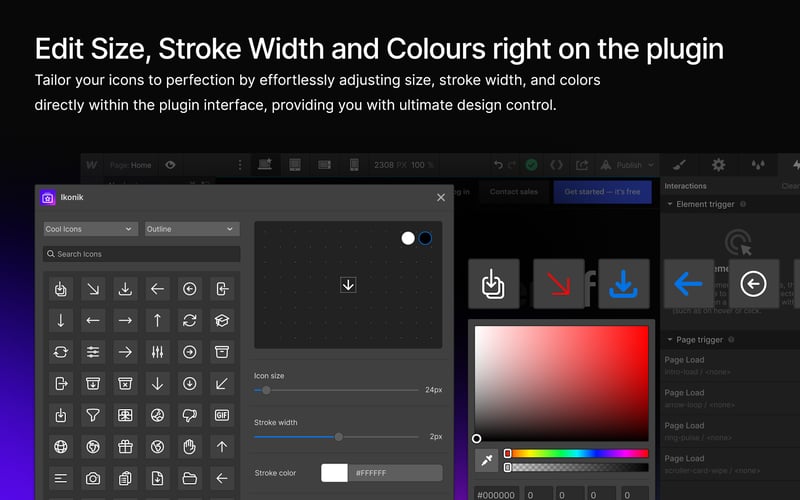
Task: Click the white Stroke color swatch
Action: pos(334,473)
